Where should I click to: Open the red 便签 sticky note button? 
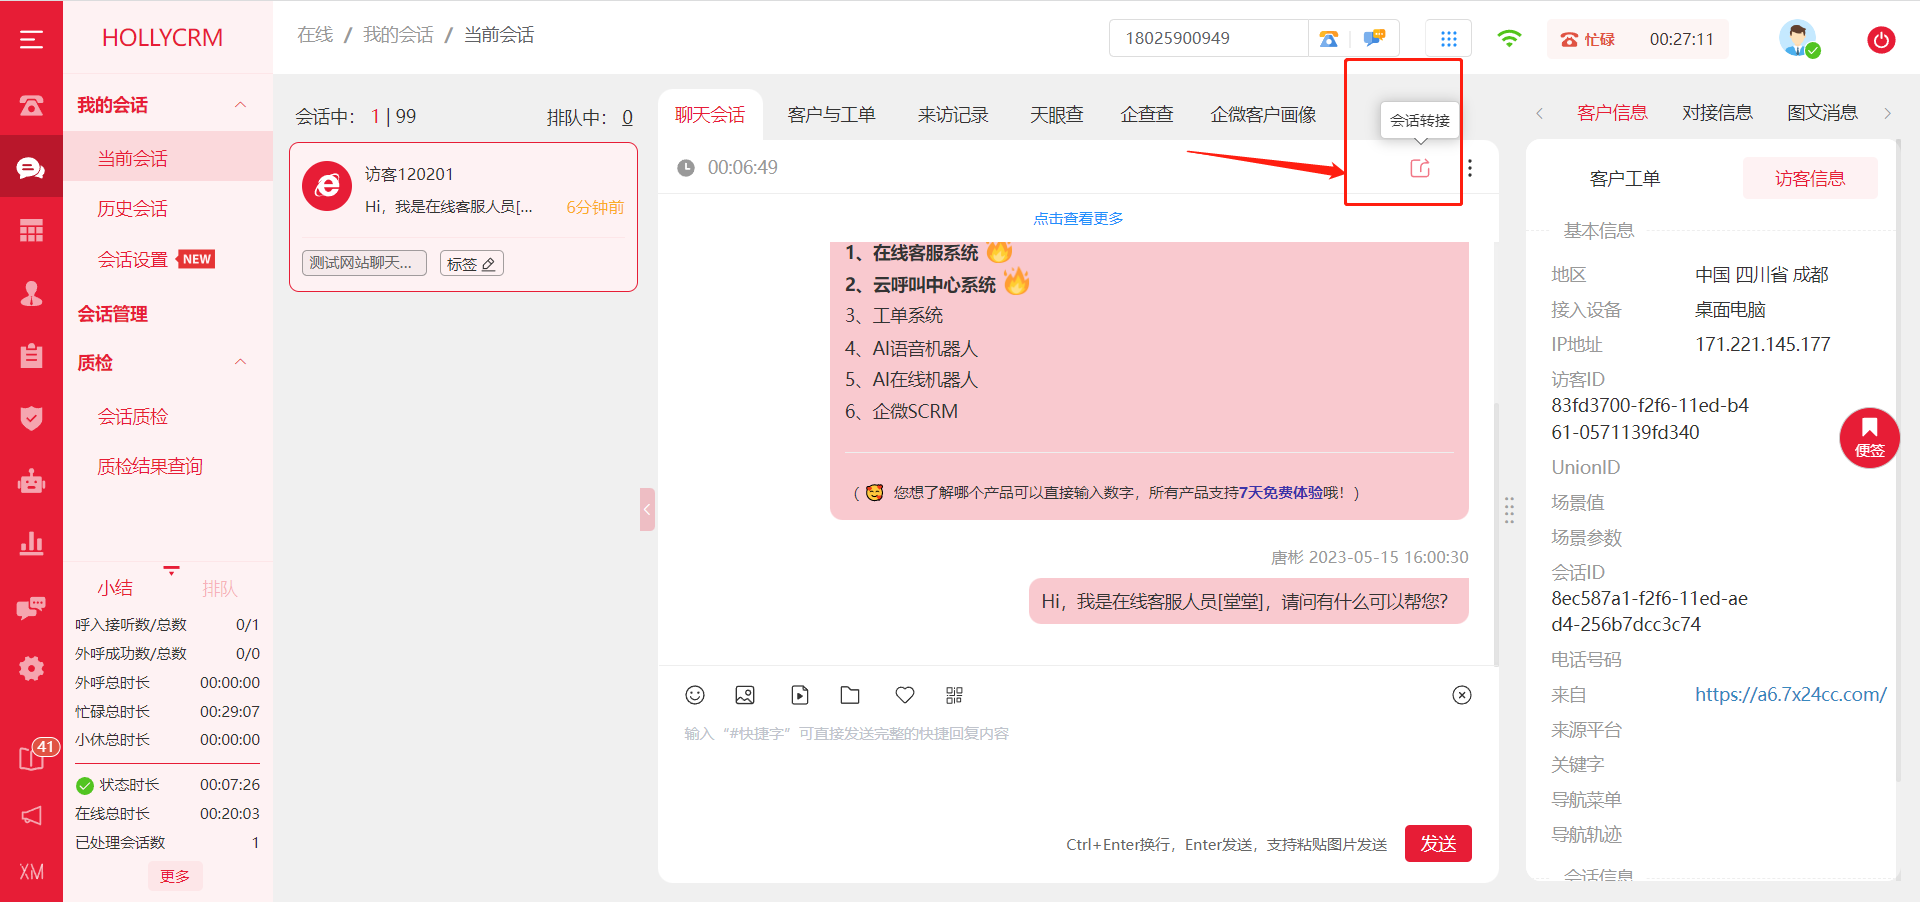pyautogui.click(x=1869, y=438)
